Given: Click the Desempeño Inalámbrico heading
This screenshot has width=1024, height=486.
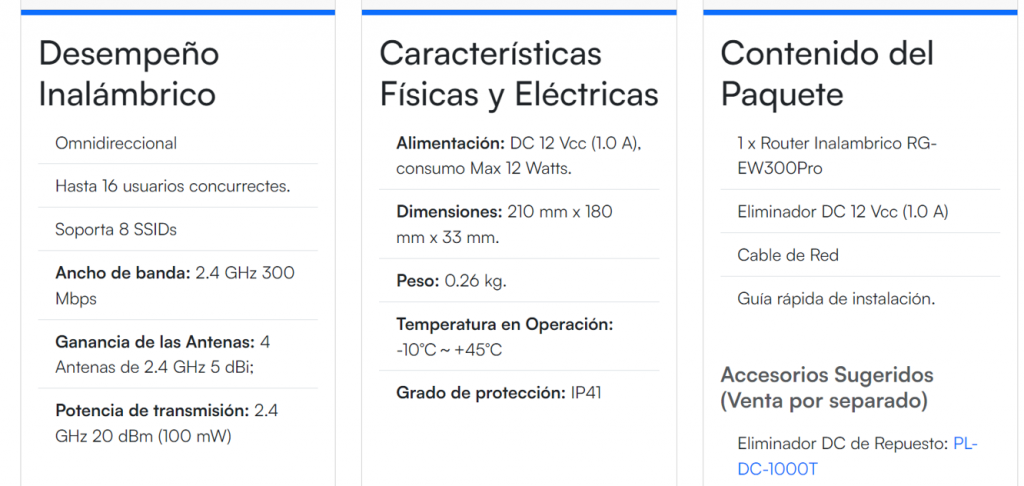Looking at the screenshot, I should 128,74.
